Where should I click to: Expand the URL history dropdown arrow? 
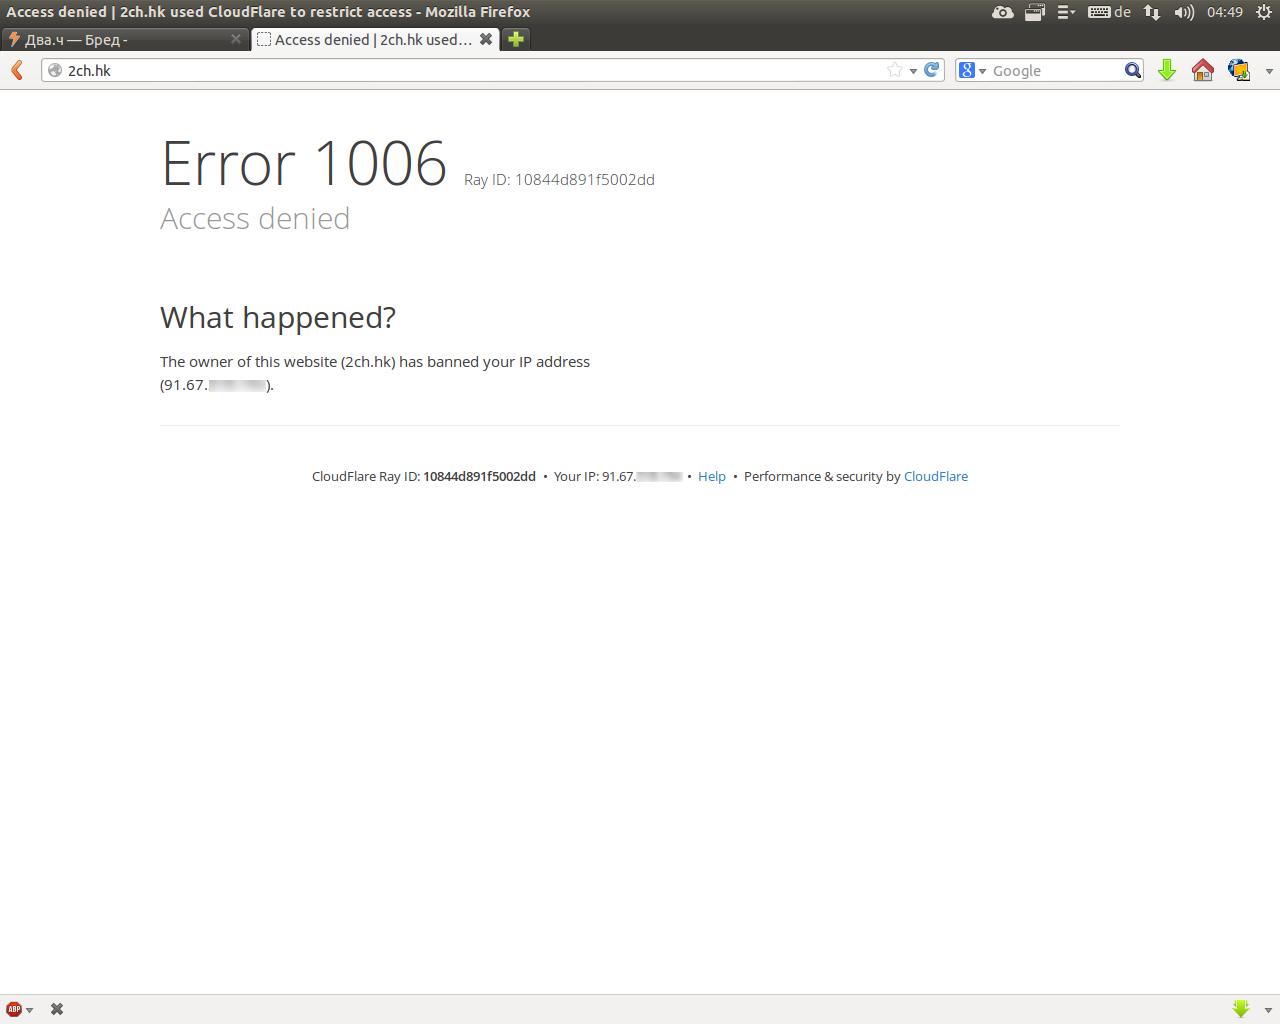913,71
